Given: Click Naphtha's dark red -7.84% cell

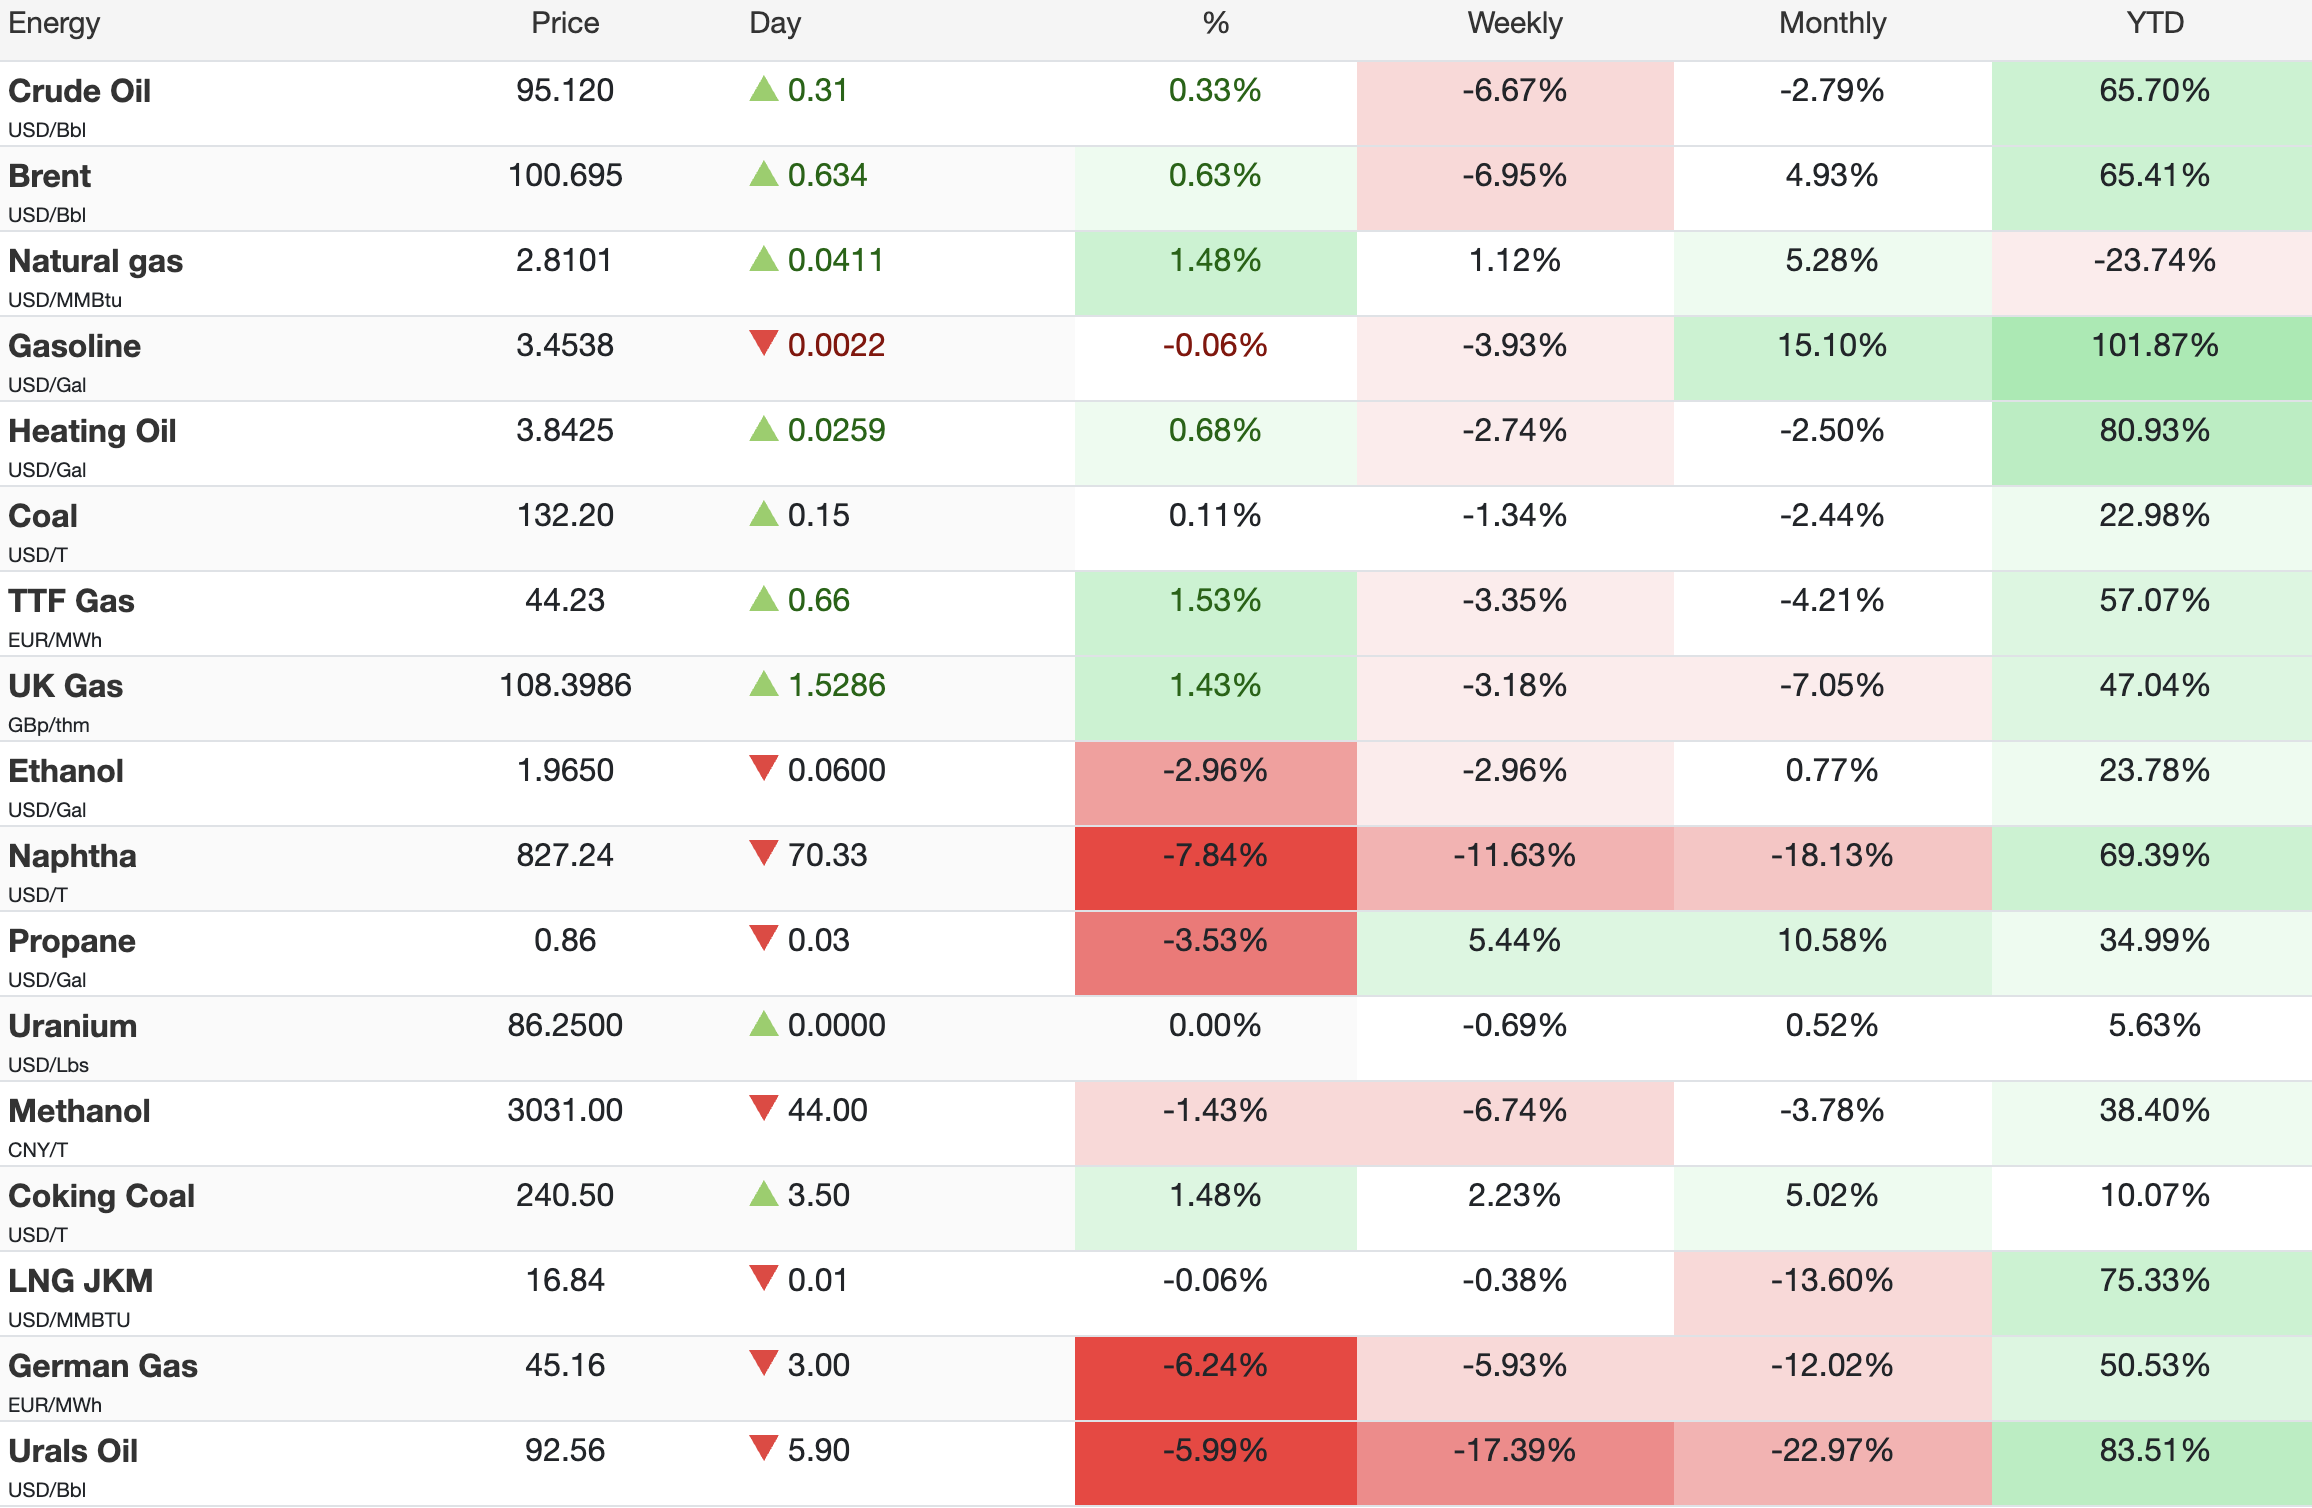Looking at the screenshot, I should pos(1215,868).
